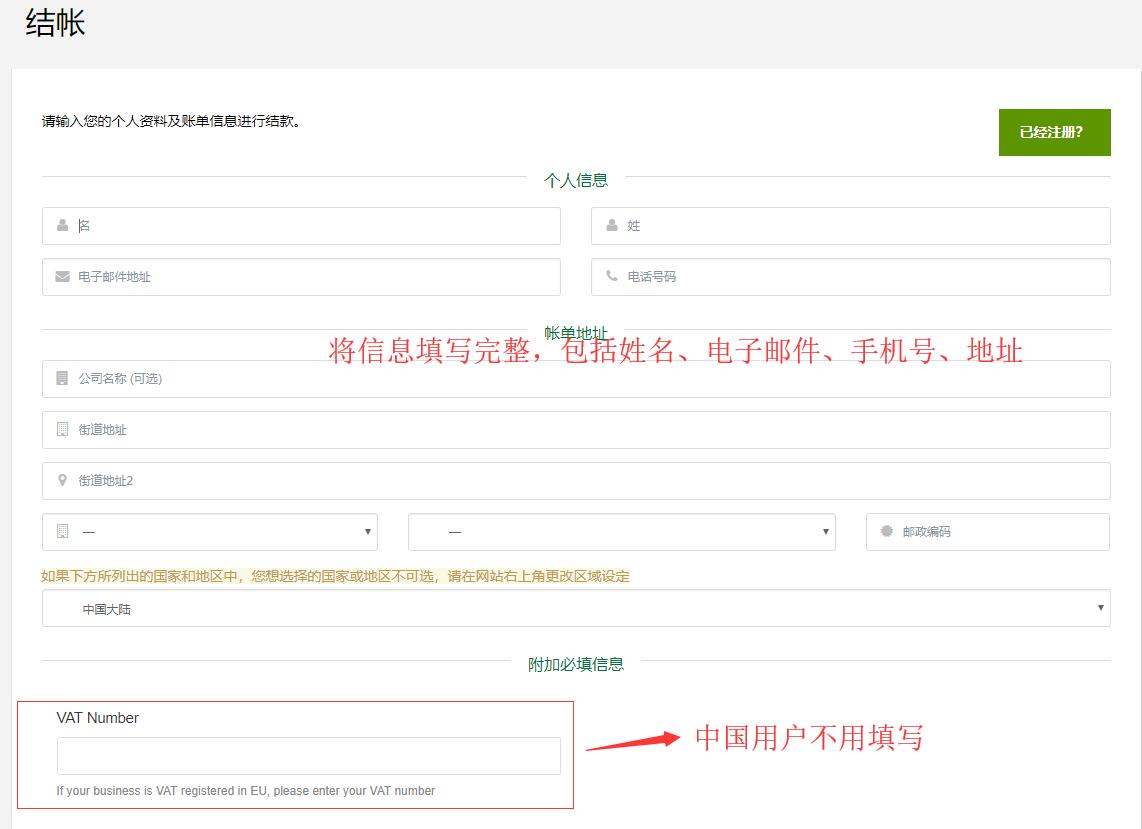Click the phone icon beside 电话号码

tap(612, 277)
